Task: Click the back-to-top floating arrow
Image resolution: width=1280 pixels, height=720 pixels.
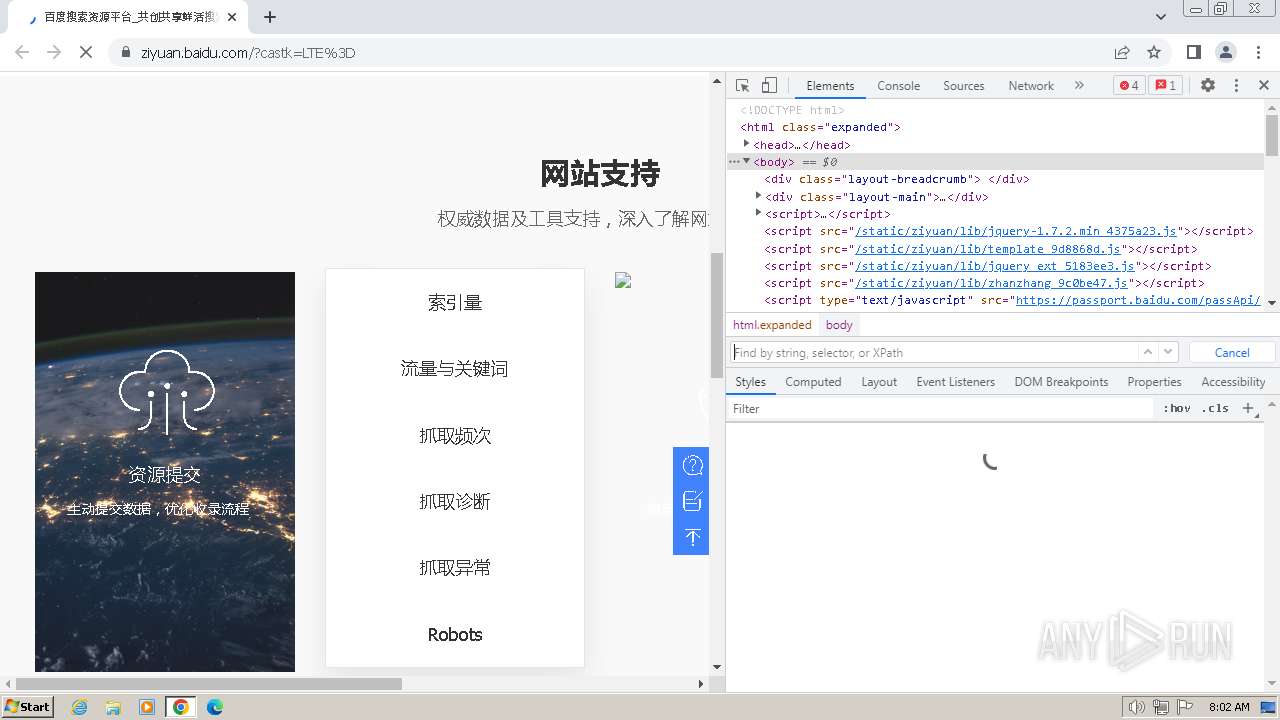Action: [692, 537]
